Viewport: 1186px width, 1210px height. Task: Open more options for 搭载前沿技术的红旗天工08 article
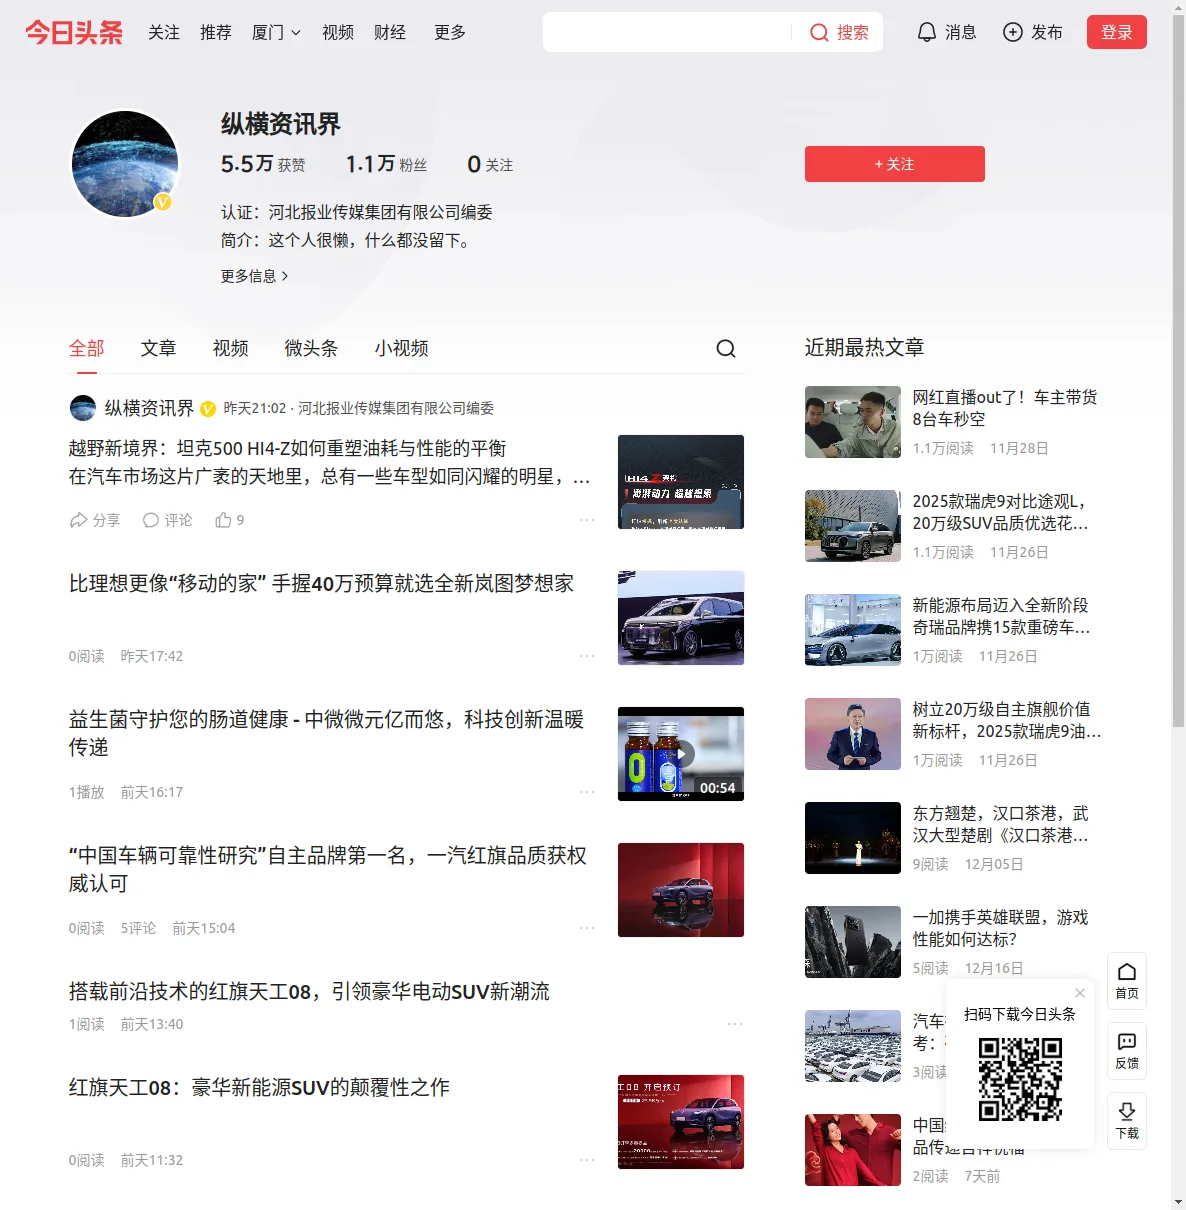735,1024
